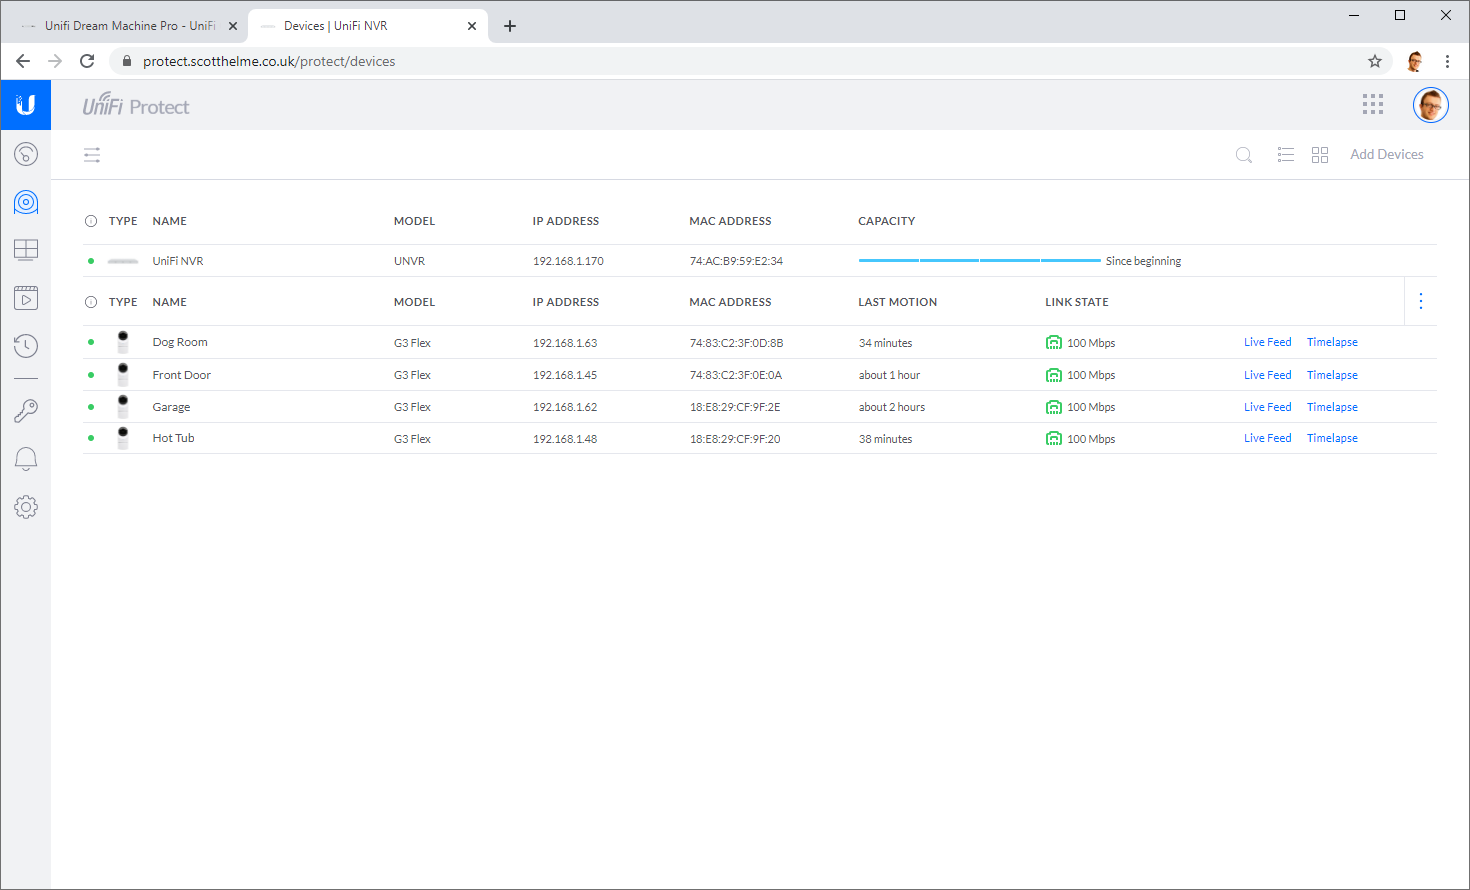The image size is (1470, 890).
Task: Select the UniFi NVR name
Action: [x=178, y=261]
